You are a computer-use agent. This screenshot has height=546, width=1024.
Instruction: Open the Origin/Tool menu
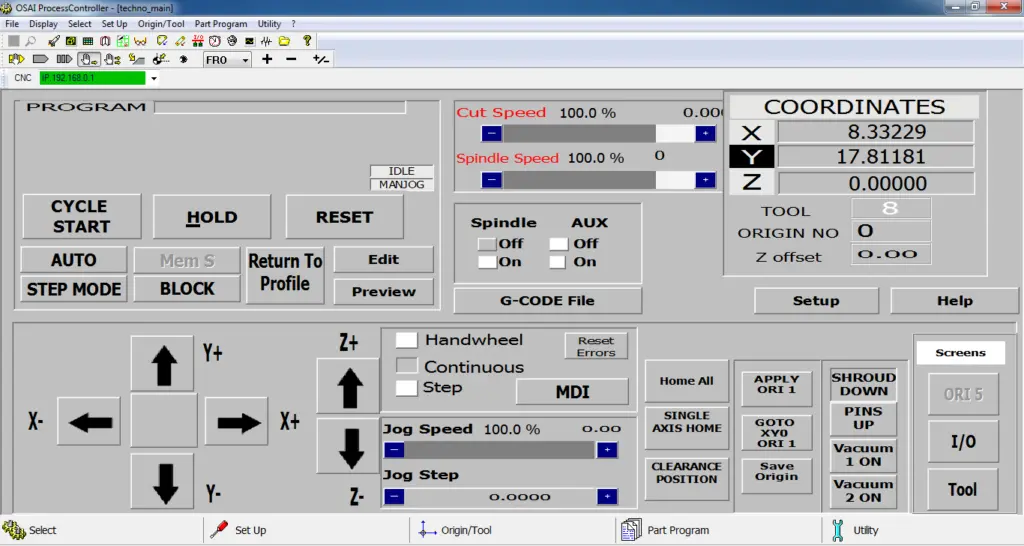coord(161,23)
